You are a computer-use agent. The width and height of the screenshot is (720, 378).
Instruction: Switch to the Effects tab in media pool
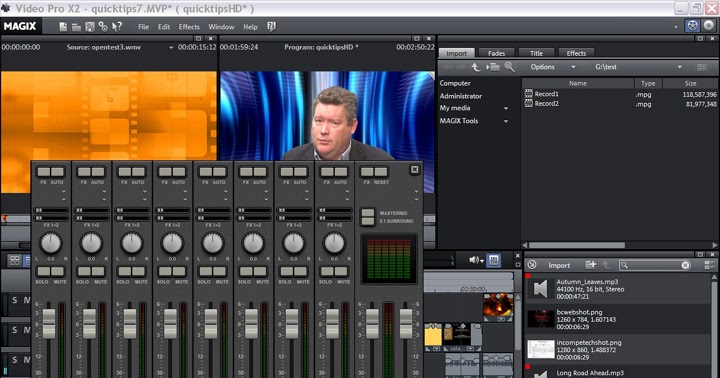(576, 53)
